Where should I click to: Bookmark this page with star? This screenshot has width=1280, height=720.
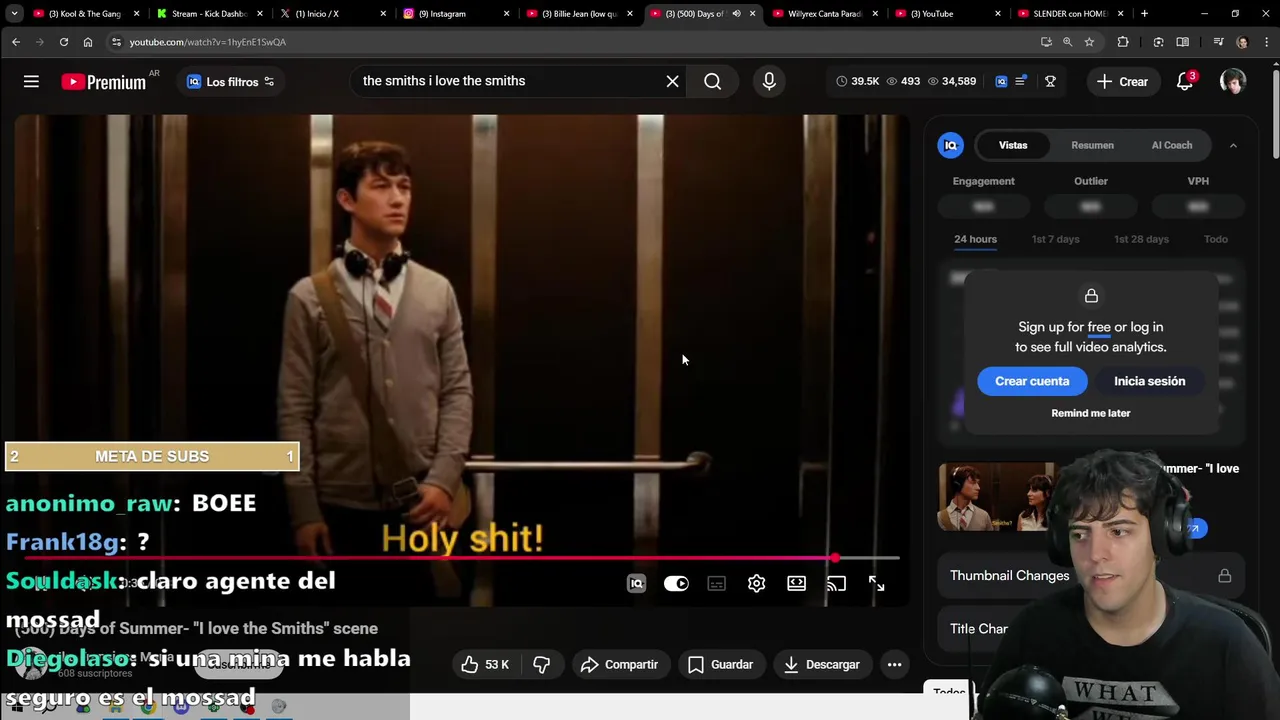coord(1089,42)
